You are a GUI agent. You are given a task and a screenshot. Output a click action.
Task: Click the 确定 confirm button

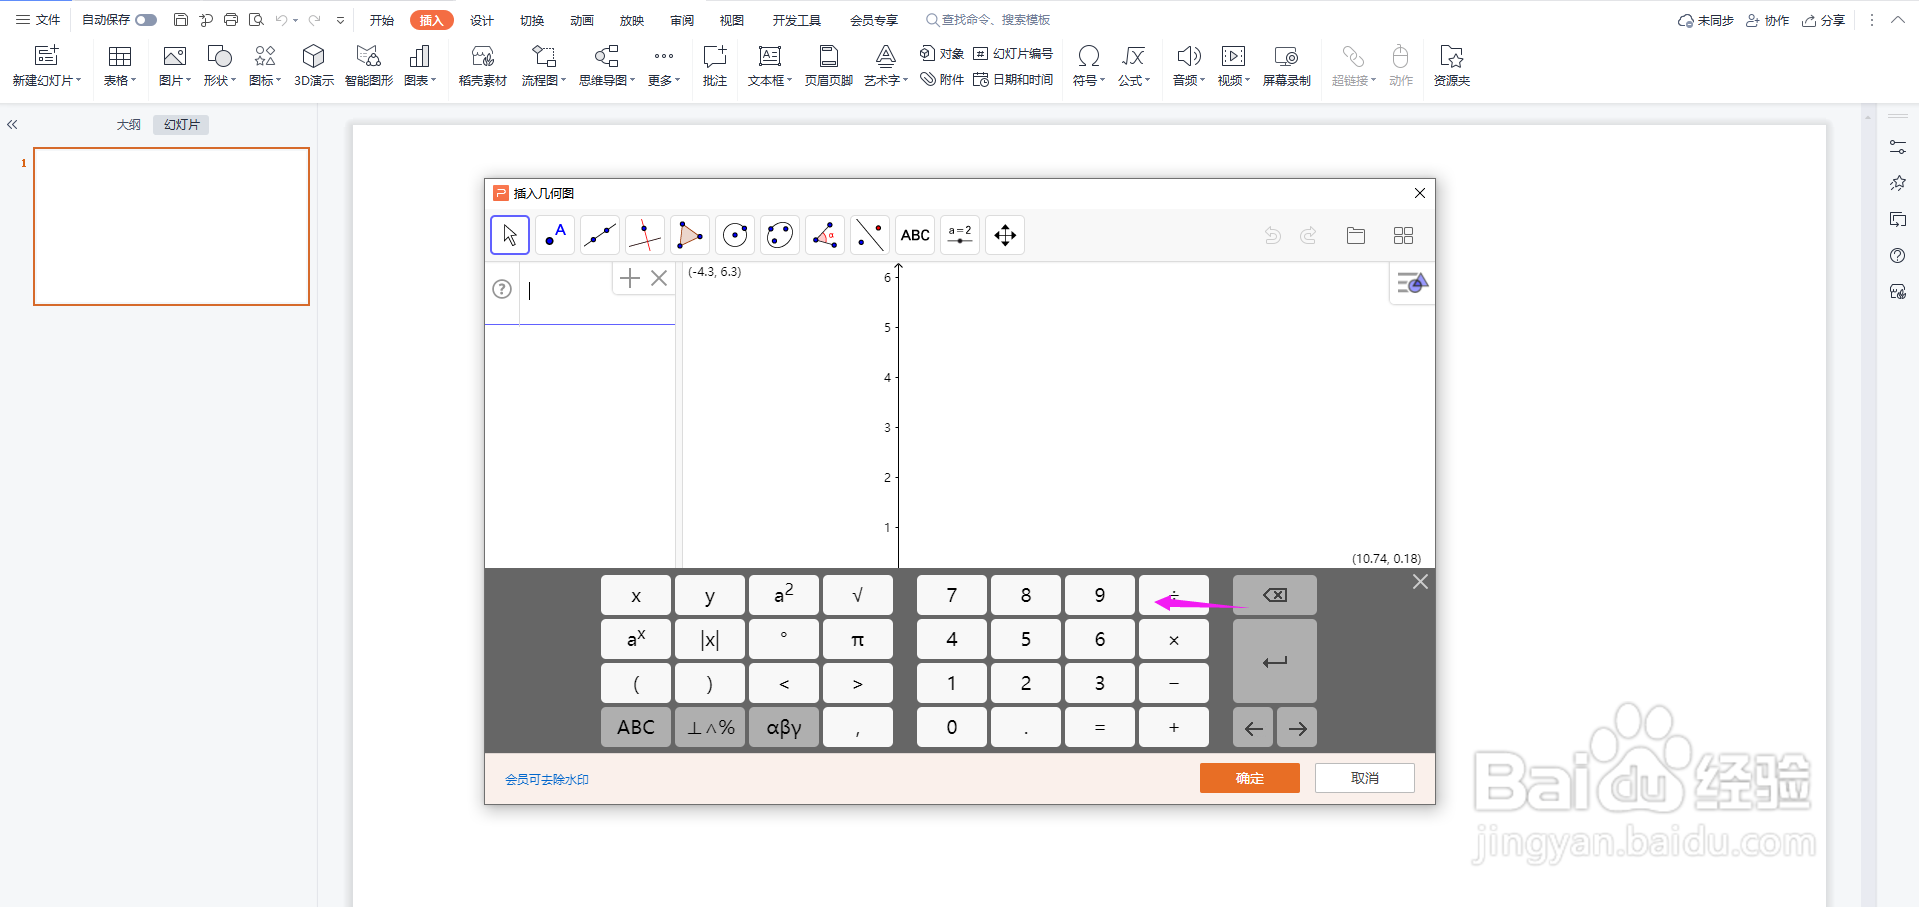[x=1250, y=778]
